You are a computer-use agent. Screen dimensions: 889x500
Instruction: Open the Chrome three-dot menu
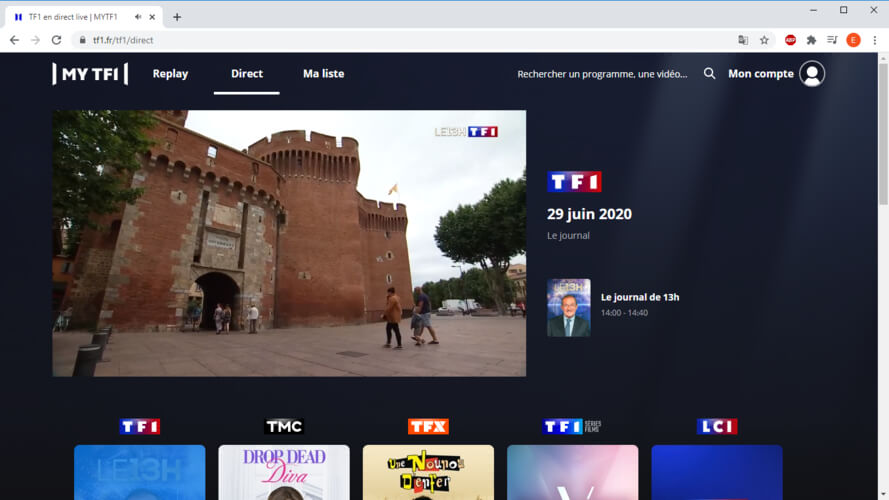[875, 40]
